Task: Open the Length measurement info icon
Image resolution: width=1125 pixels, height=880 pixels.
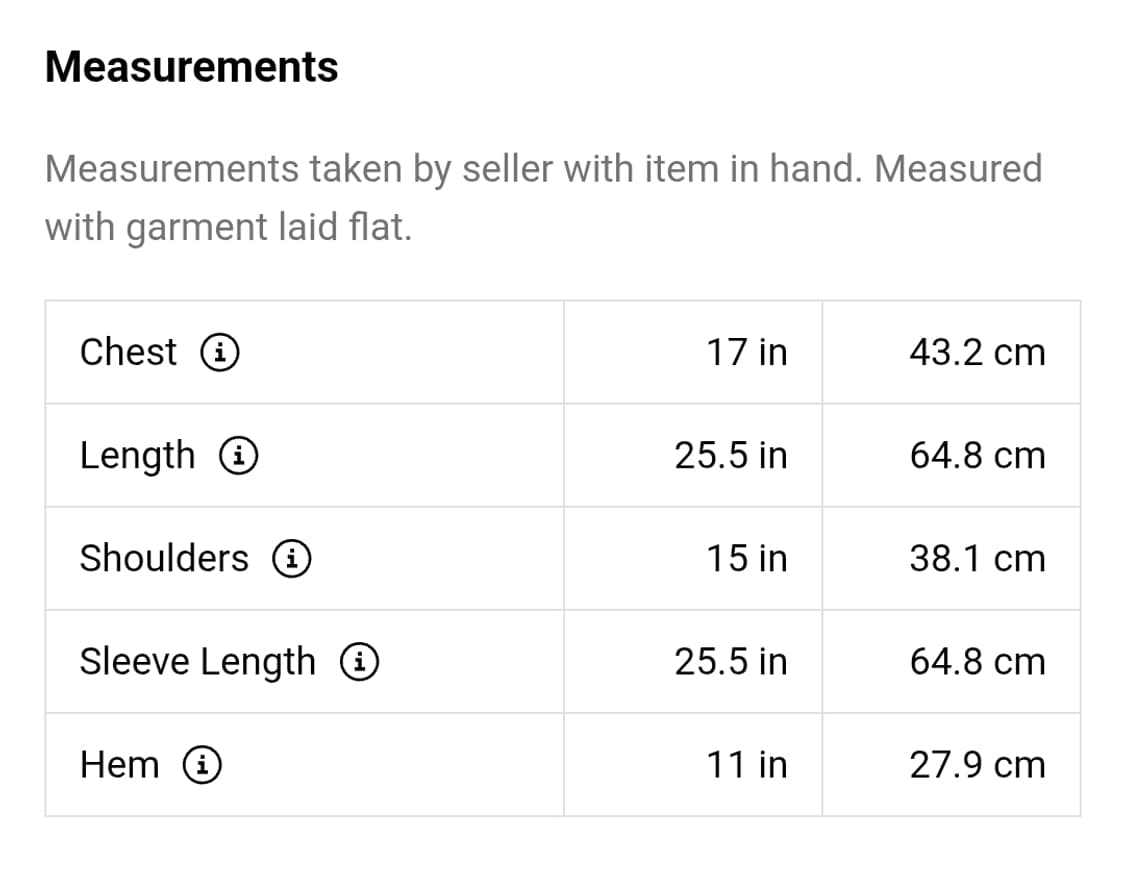Action: pyautogui.click(x=240, y=456)
